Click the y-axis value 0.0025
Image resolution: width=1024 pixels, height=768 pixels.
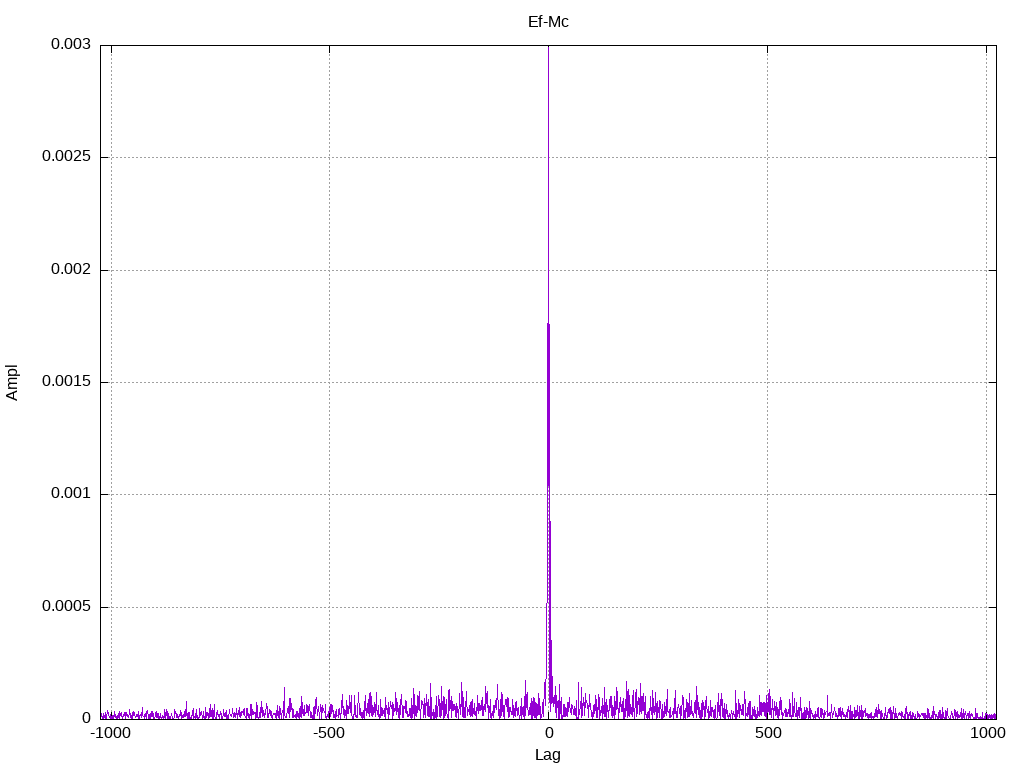coord(66,157)
